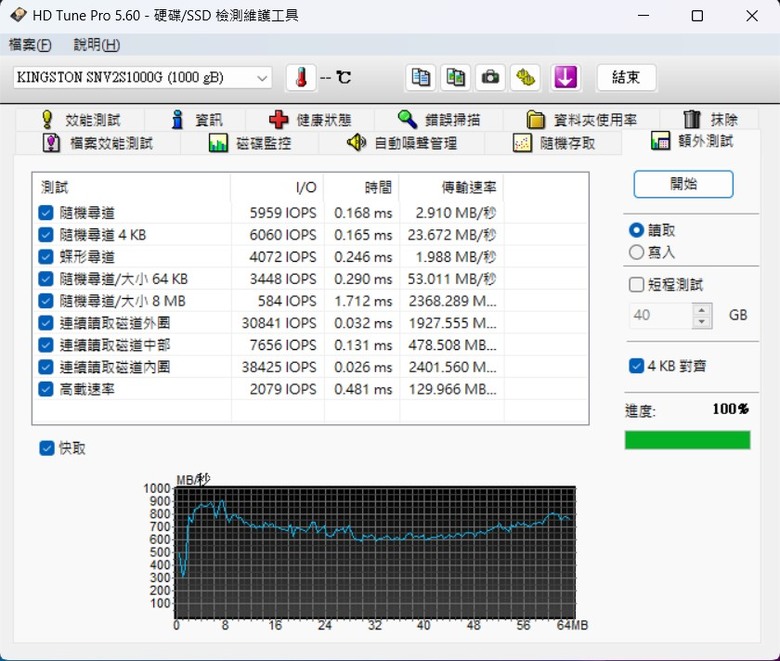Click the 0.481 ms value

pyautogui.click(x=363, y=389)
